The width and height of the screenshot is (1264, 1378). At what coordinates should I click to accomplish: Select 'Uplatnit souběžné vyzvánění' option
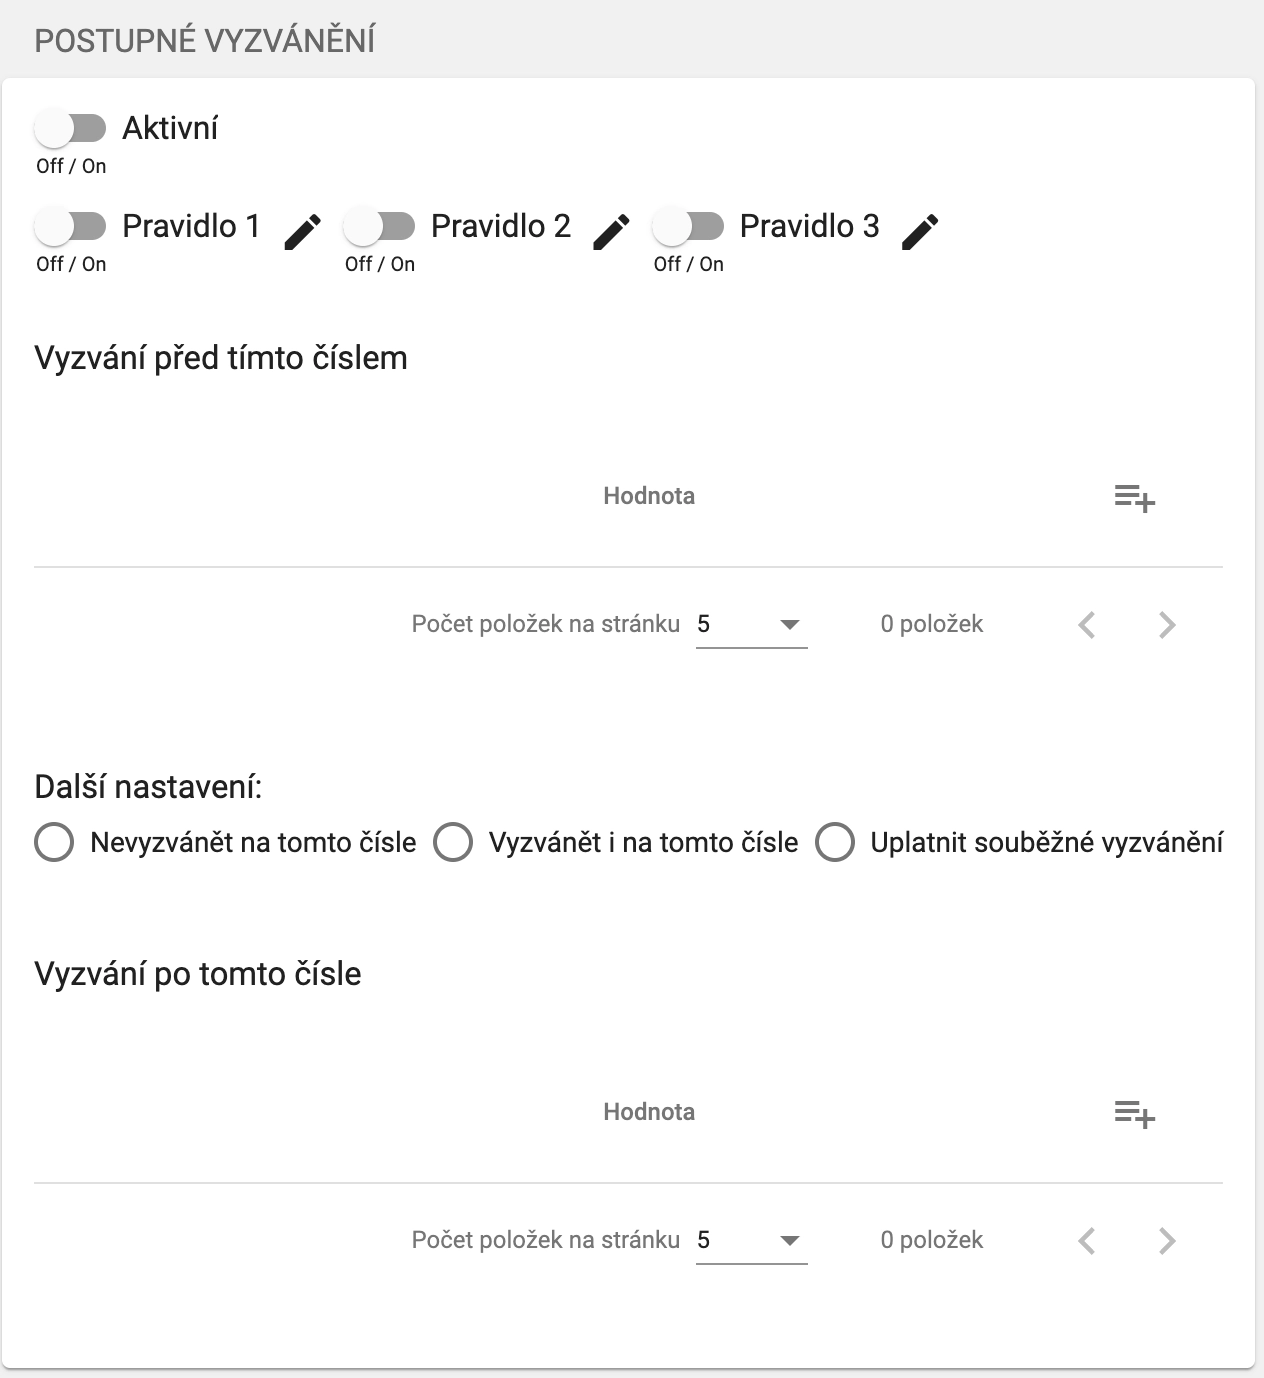(835, 842)
